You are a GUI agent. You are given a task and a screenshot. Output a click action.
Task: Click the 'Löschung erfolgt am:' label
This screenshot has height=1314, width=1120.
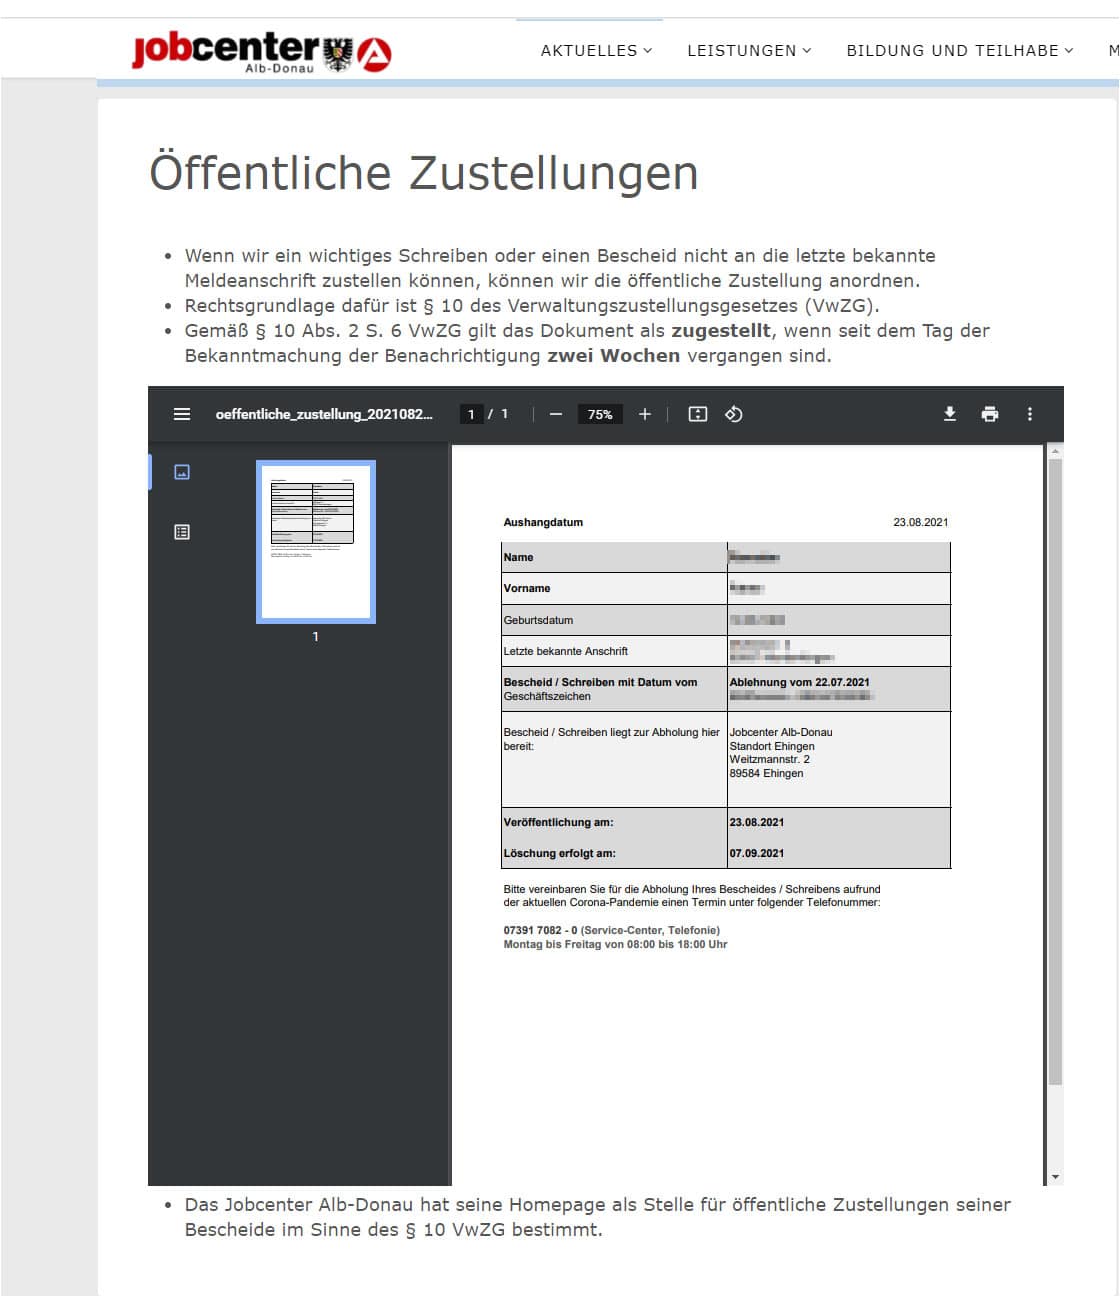[x=559, y=853]
